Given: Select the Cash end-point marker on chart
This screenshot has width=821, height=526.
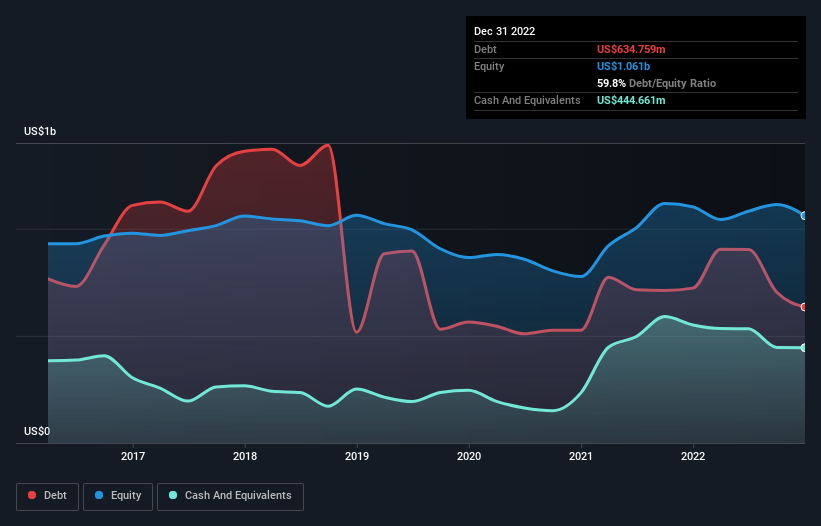Looking at the screenshot, I should click(x=804, y=348).
